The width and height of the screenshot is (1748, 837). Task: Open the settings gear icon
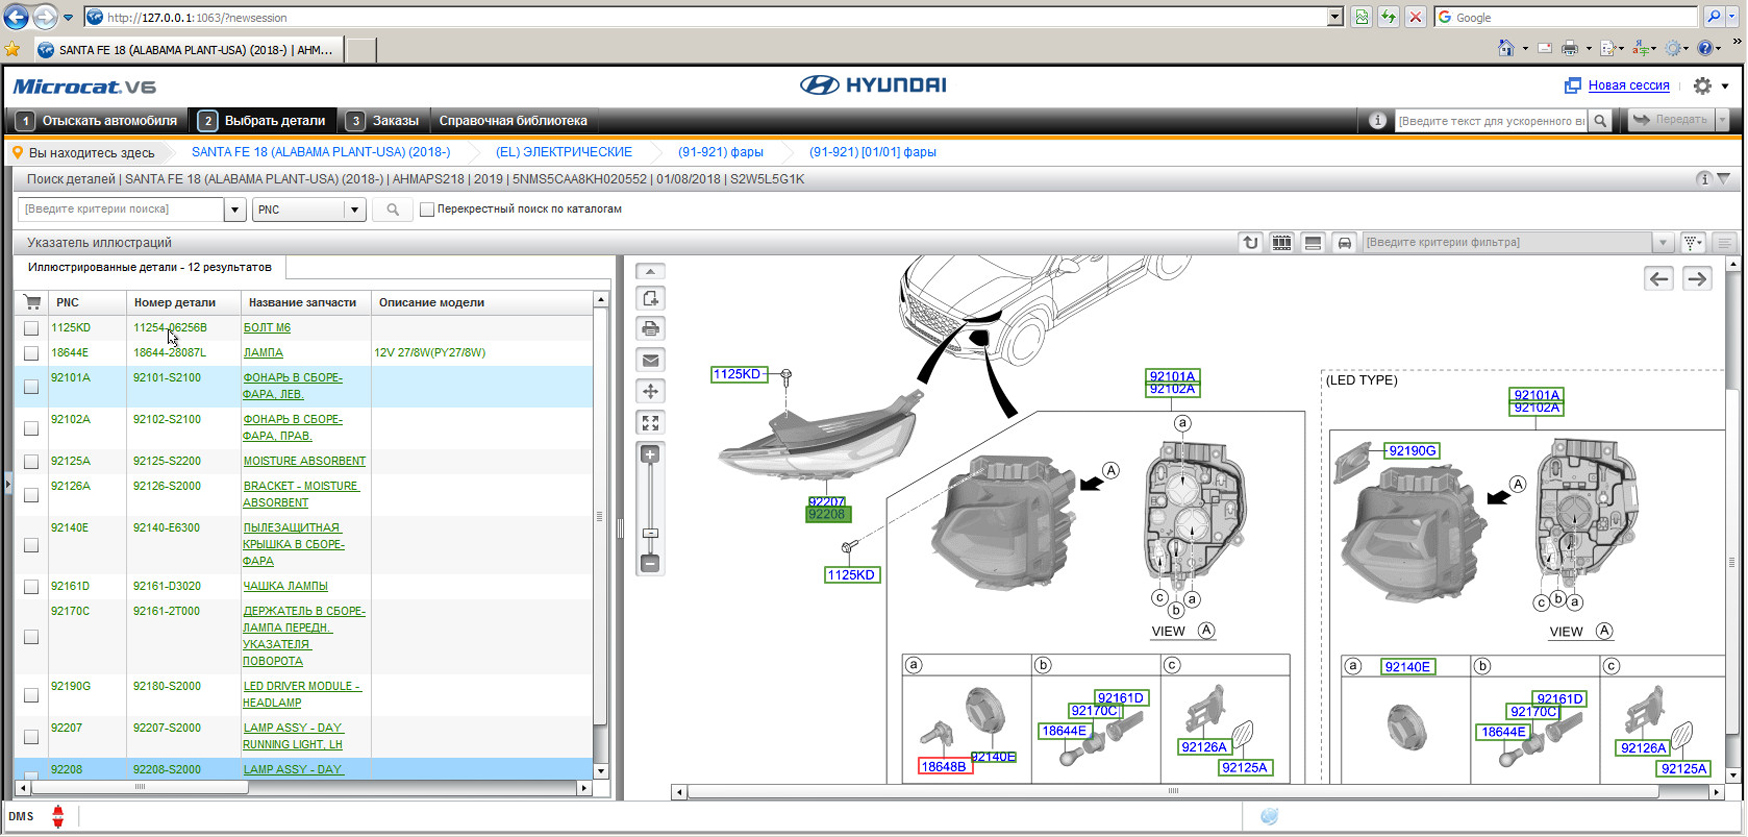(1703, 86)
